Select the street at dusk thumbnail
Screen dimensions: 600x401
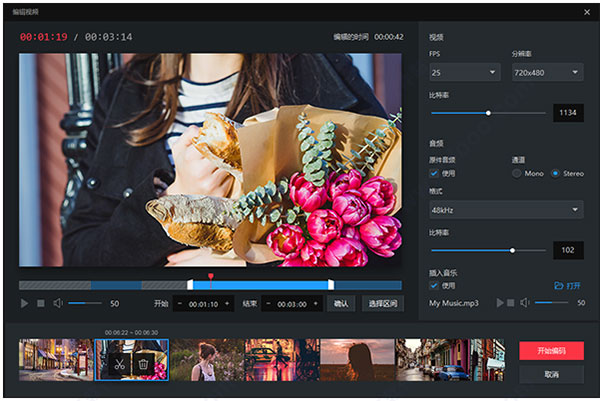pyautogui.click(x=56, y=360)
